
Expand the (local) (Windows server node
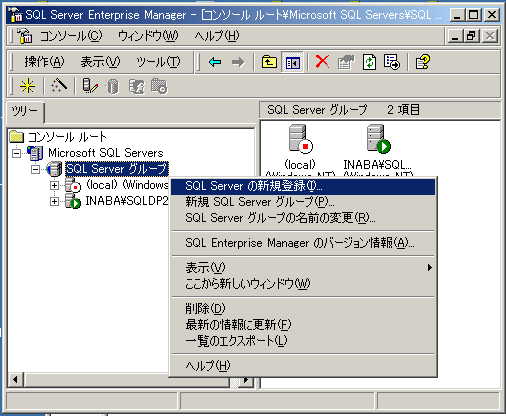coord(54,185)
